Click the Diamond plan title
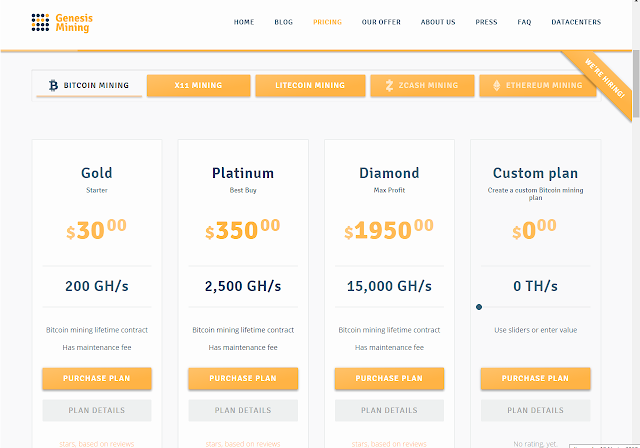The image size is (640, 448). click(x=389, y=173)
